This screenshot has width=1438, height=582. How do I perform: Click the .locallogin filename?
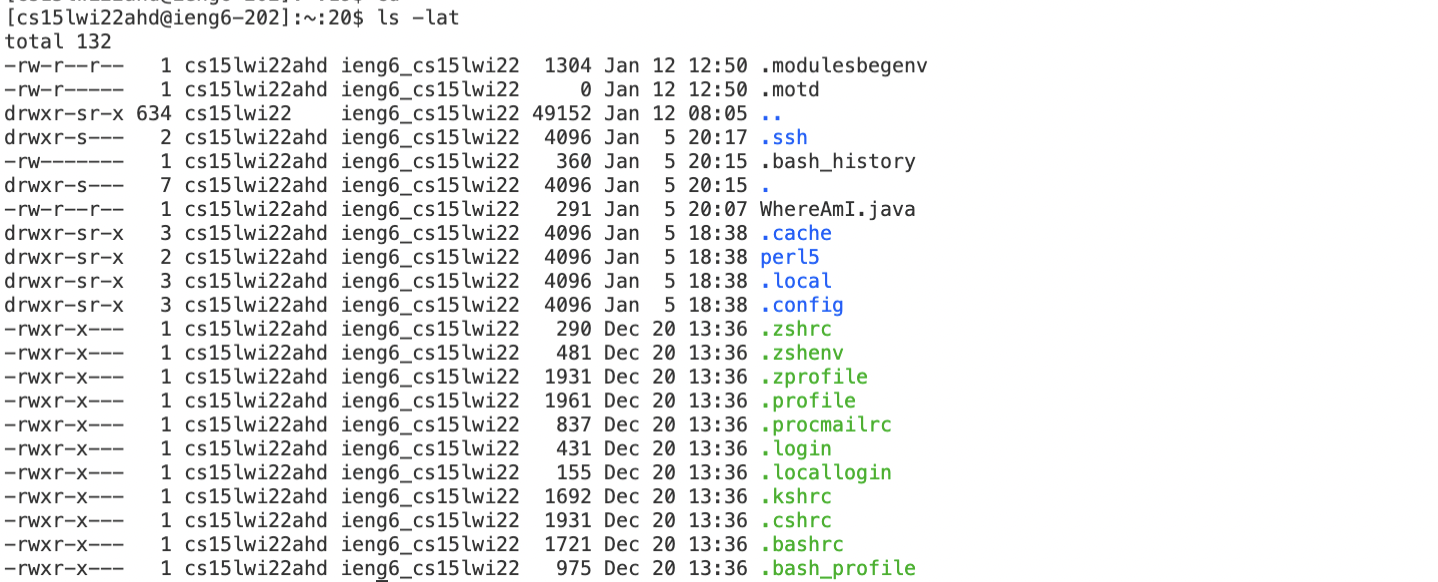click(x=826, y=473)
